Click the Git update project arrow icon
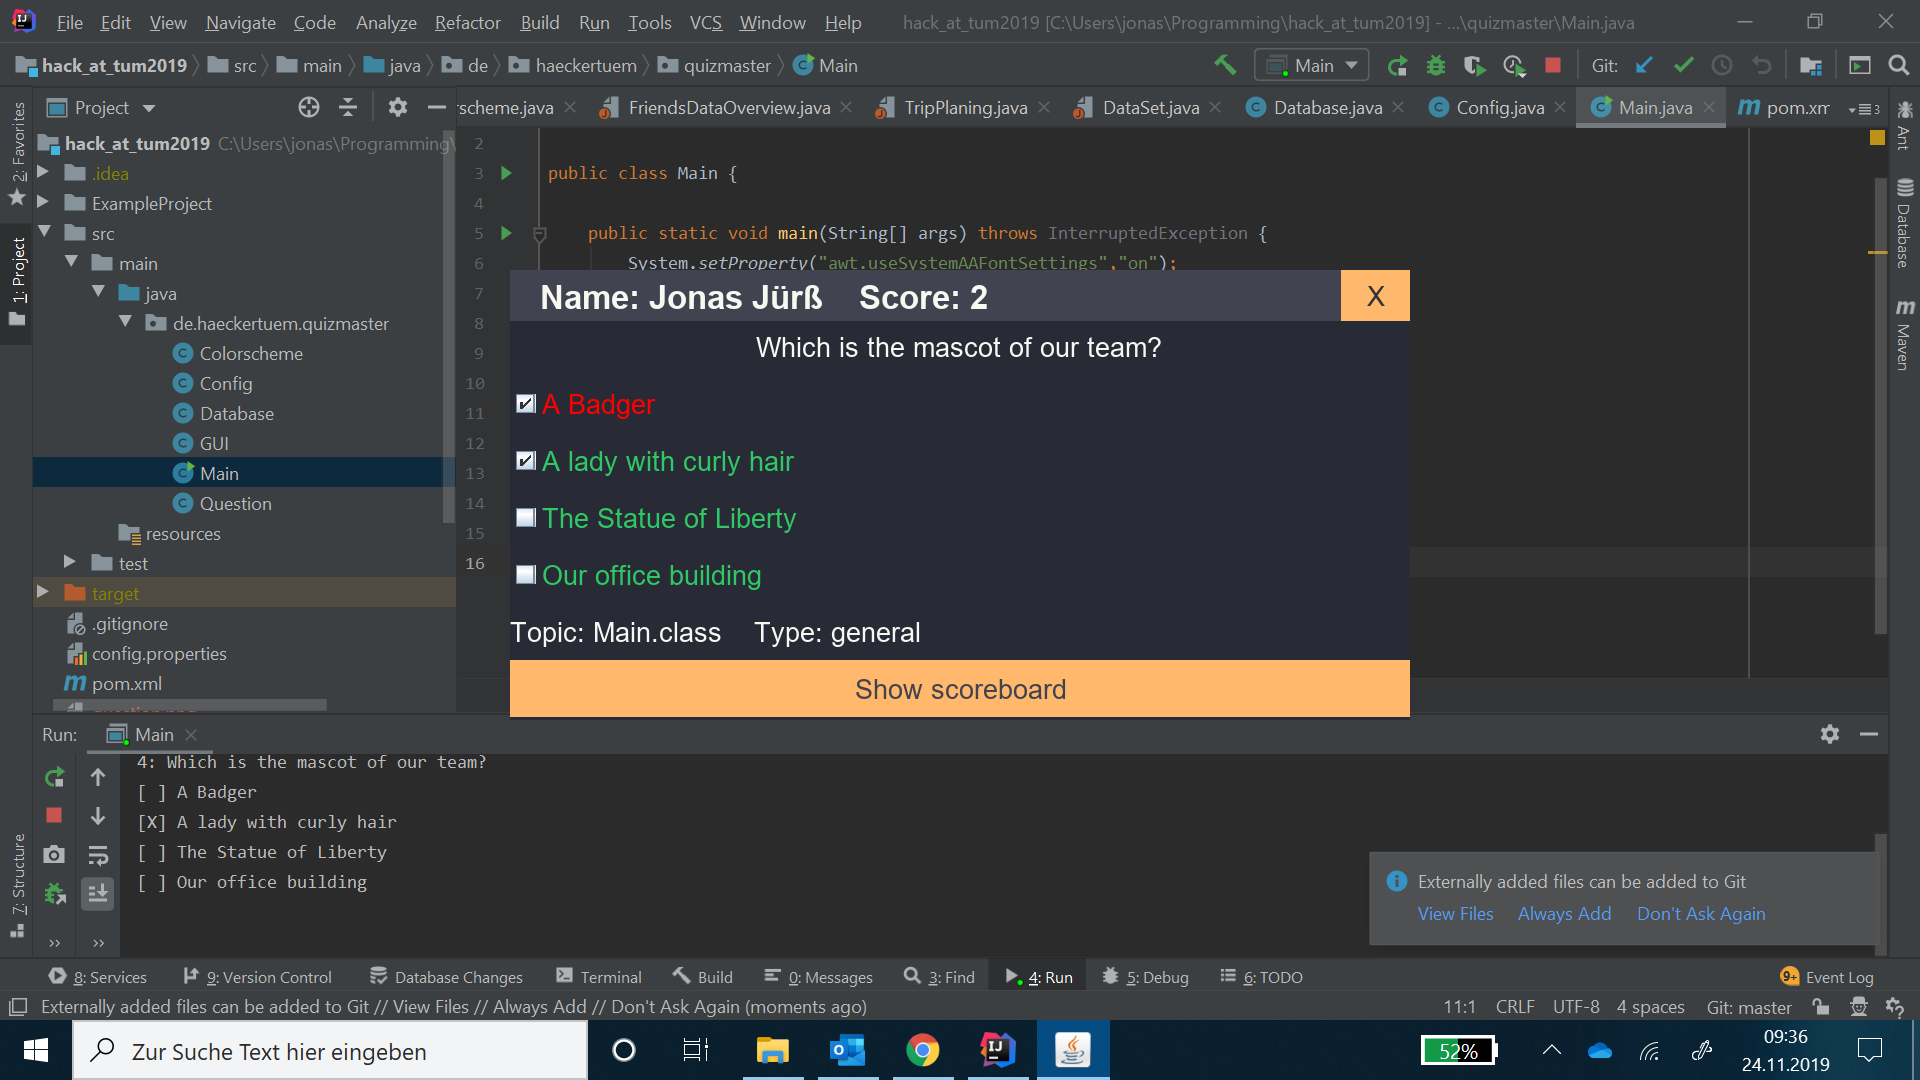1920x1080 pixels. click(1644, 65)
